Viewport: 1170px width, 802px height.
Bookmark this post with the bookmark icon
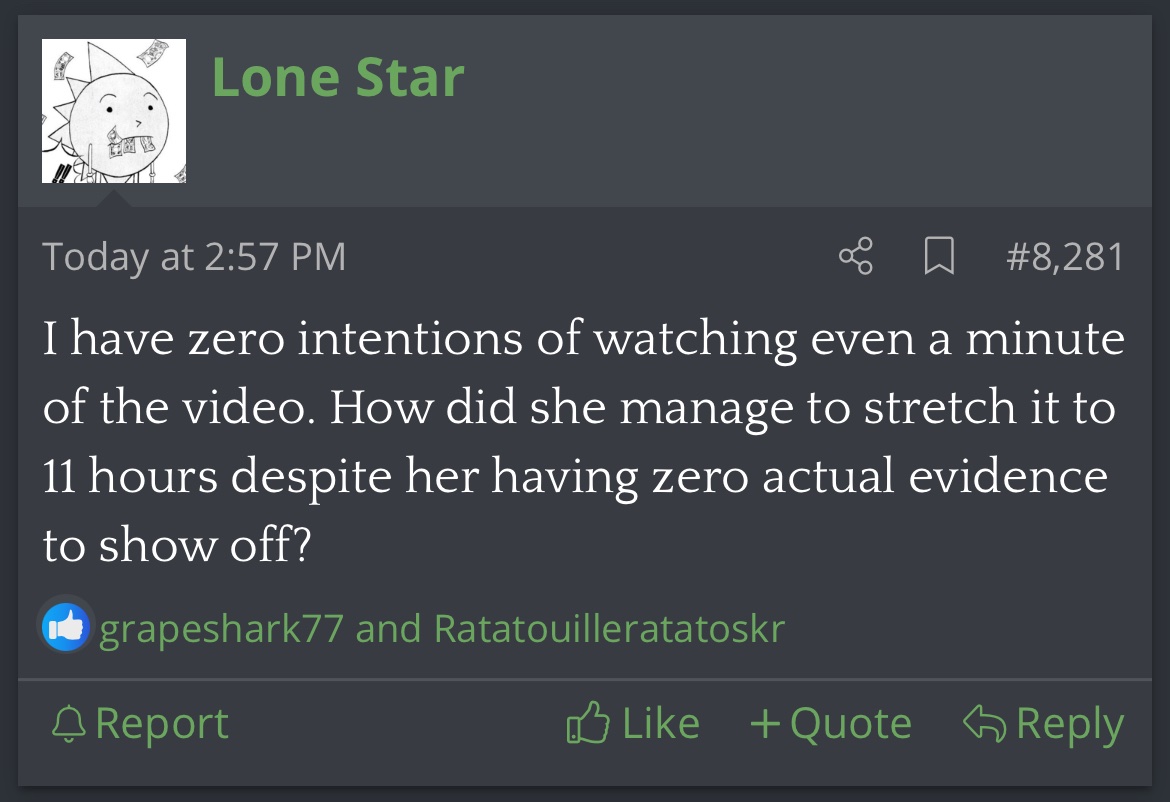pyautogui.click(x=939, y=256)
